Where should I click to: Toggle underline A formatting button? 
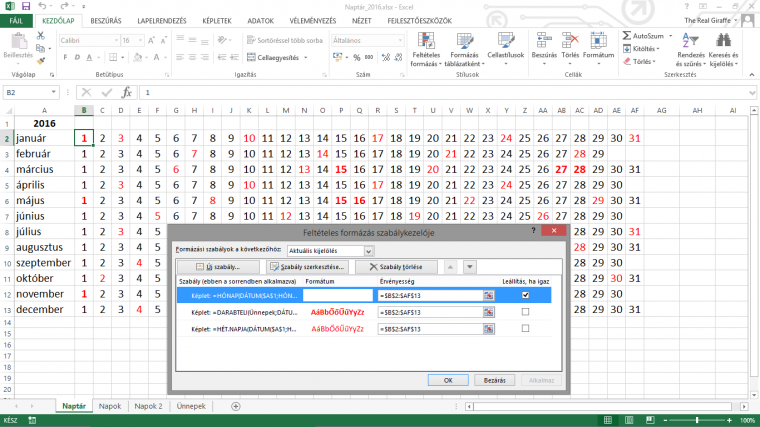[89, 57]
